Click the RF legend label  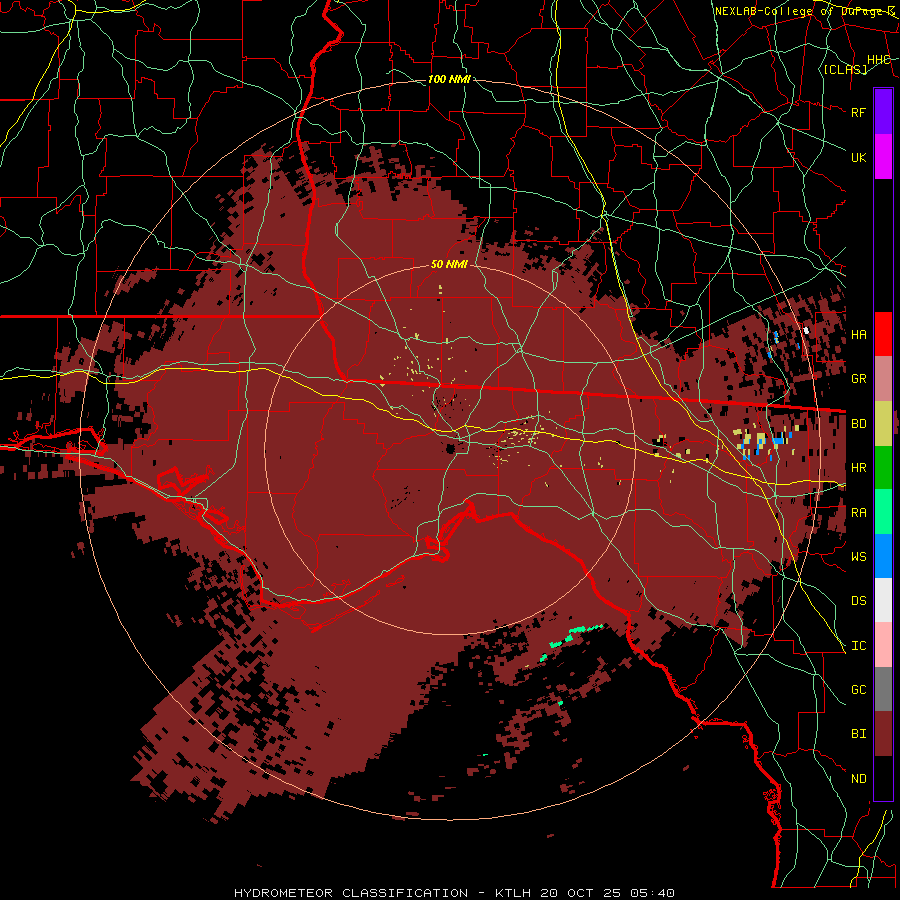click(858, 112)
